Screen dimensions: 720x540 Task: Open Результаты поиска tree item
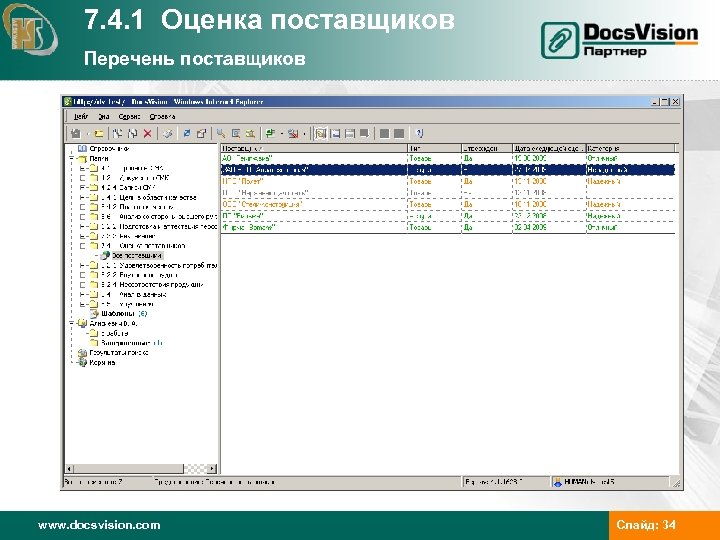(x=118, y=353)
